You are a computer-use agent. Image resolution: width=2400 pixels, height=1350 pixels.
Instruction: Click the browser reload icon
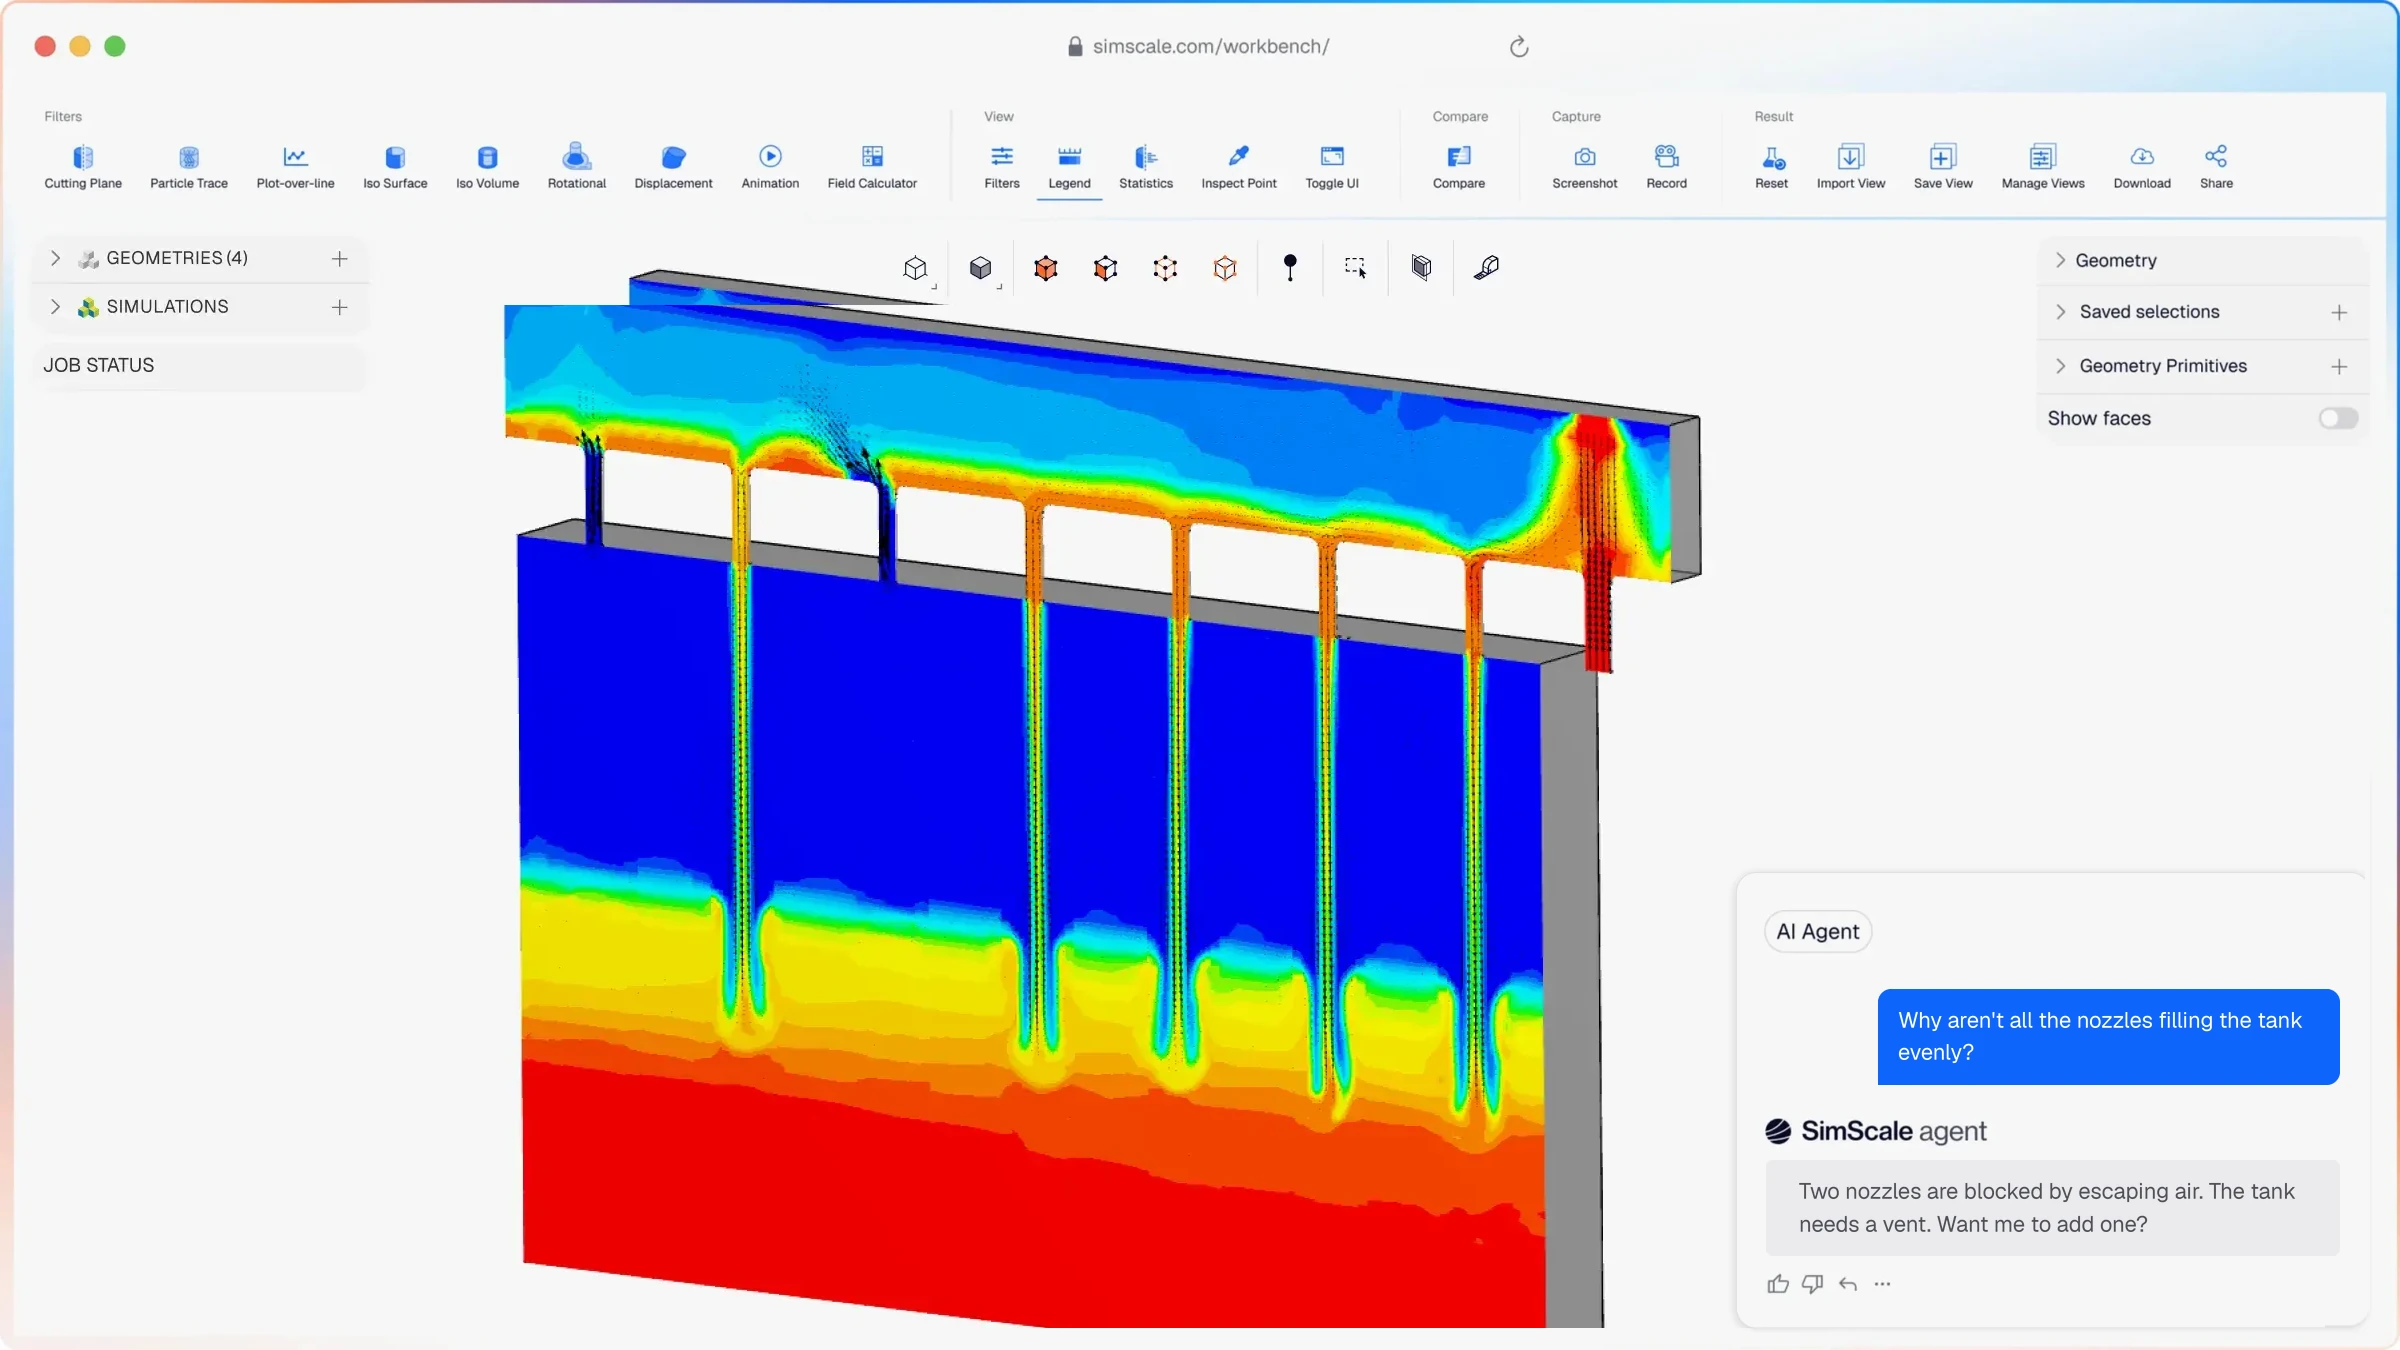pyautogui.click(x=1519, y=47)
